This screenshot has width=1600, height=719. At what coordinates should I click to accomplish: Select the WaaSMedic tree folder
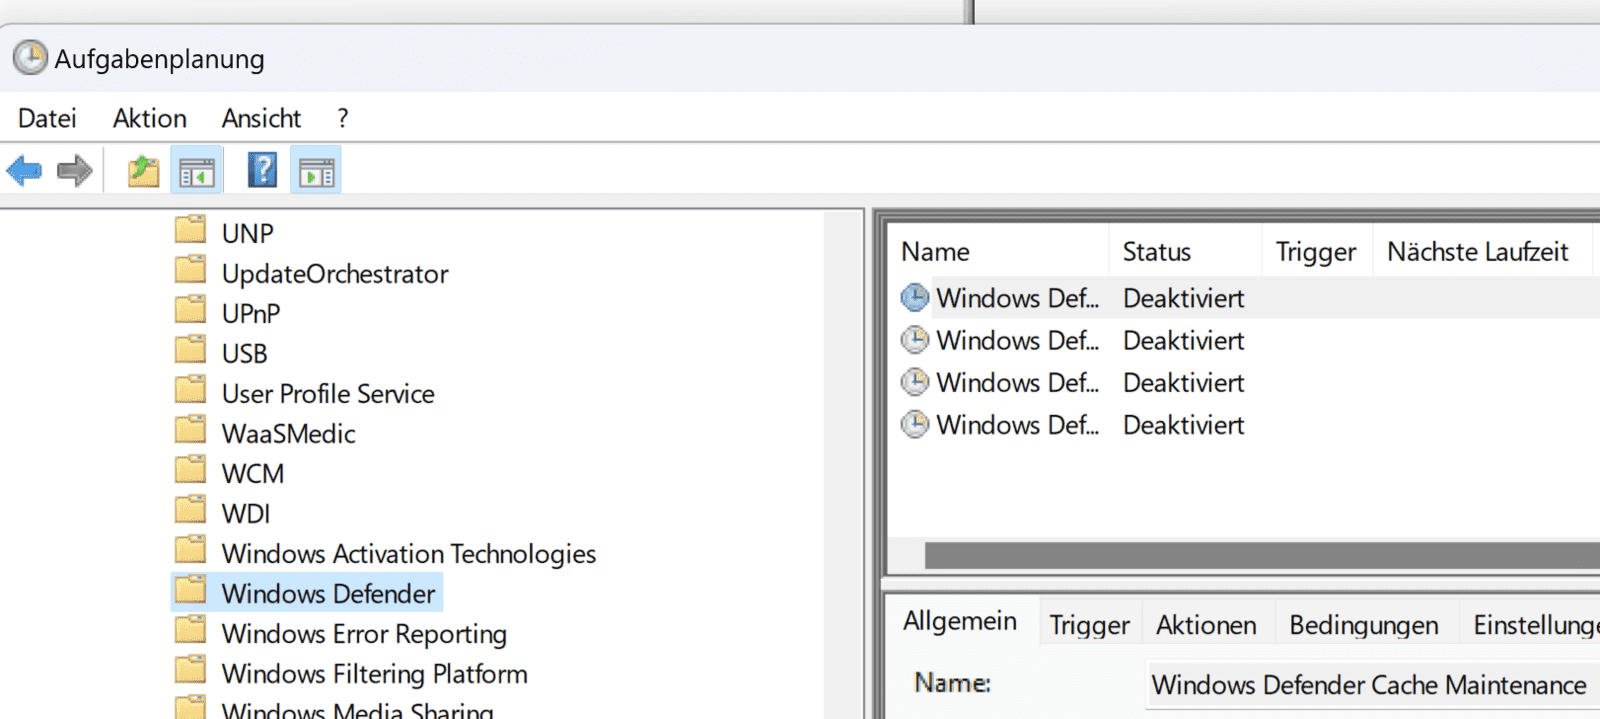point(288,433)
